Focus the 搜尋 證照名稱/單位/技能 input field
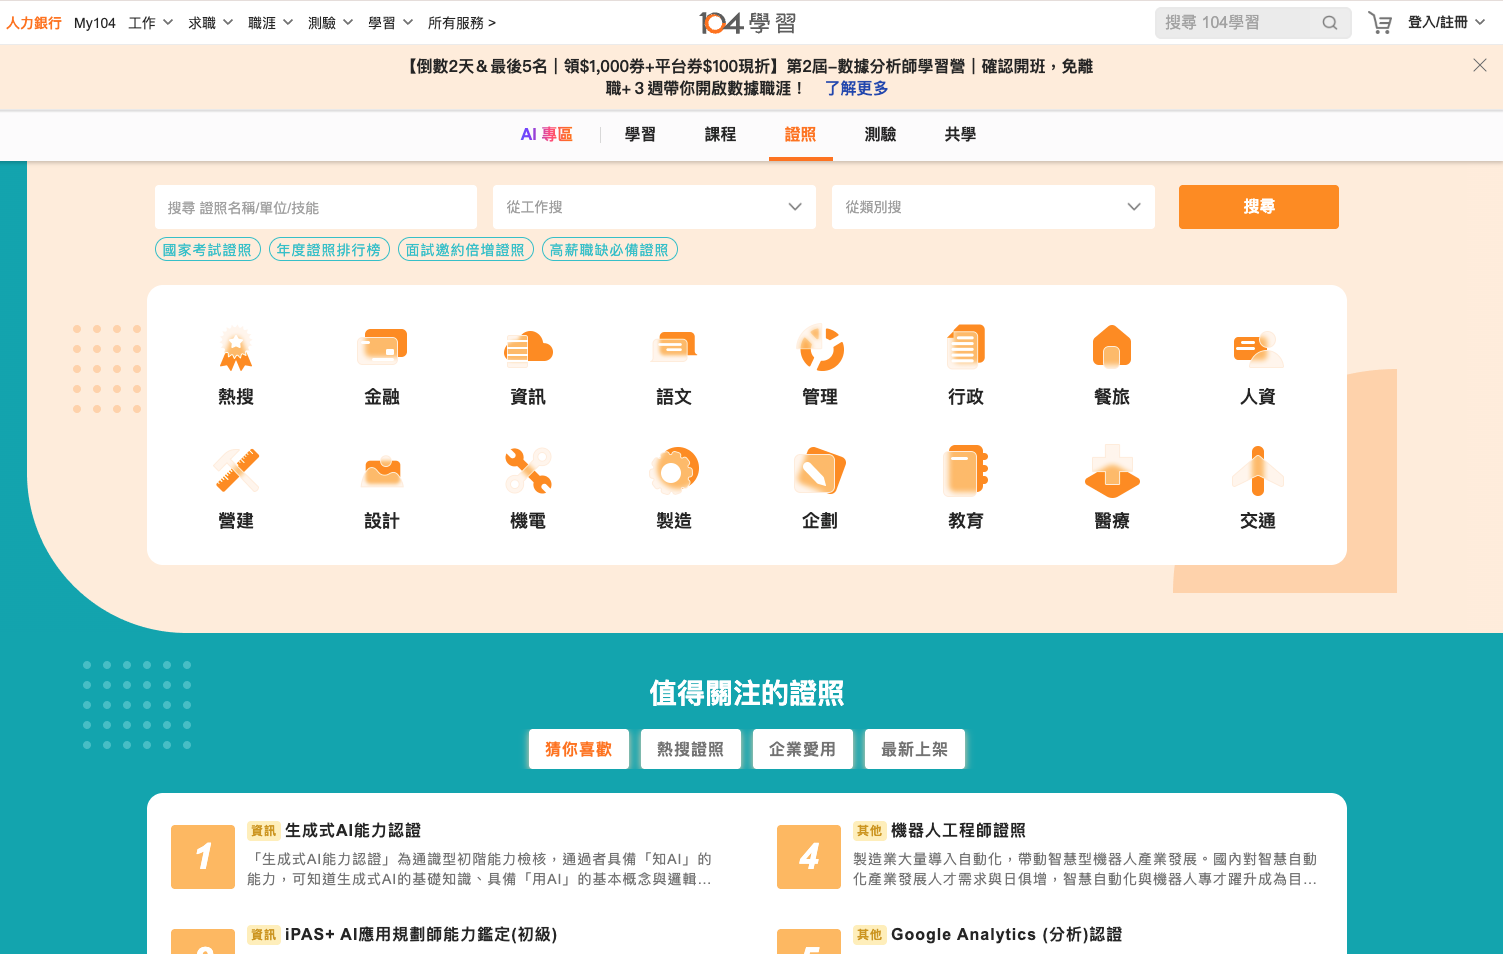This screenshot has width=1503, height=954. [316, 207]
